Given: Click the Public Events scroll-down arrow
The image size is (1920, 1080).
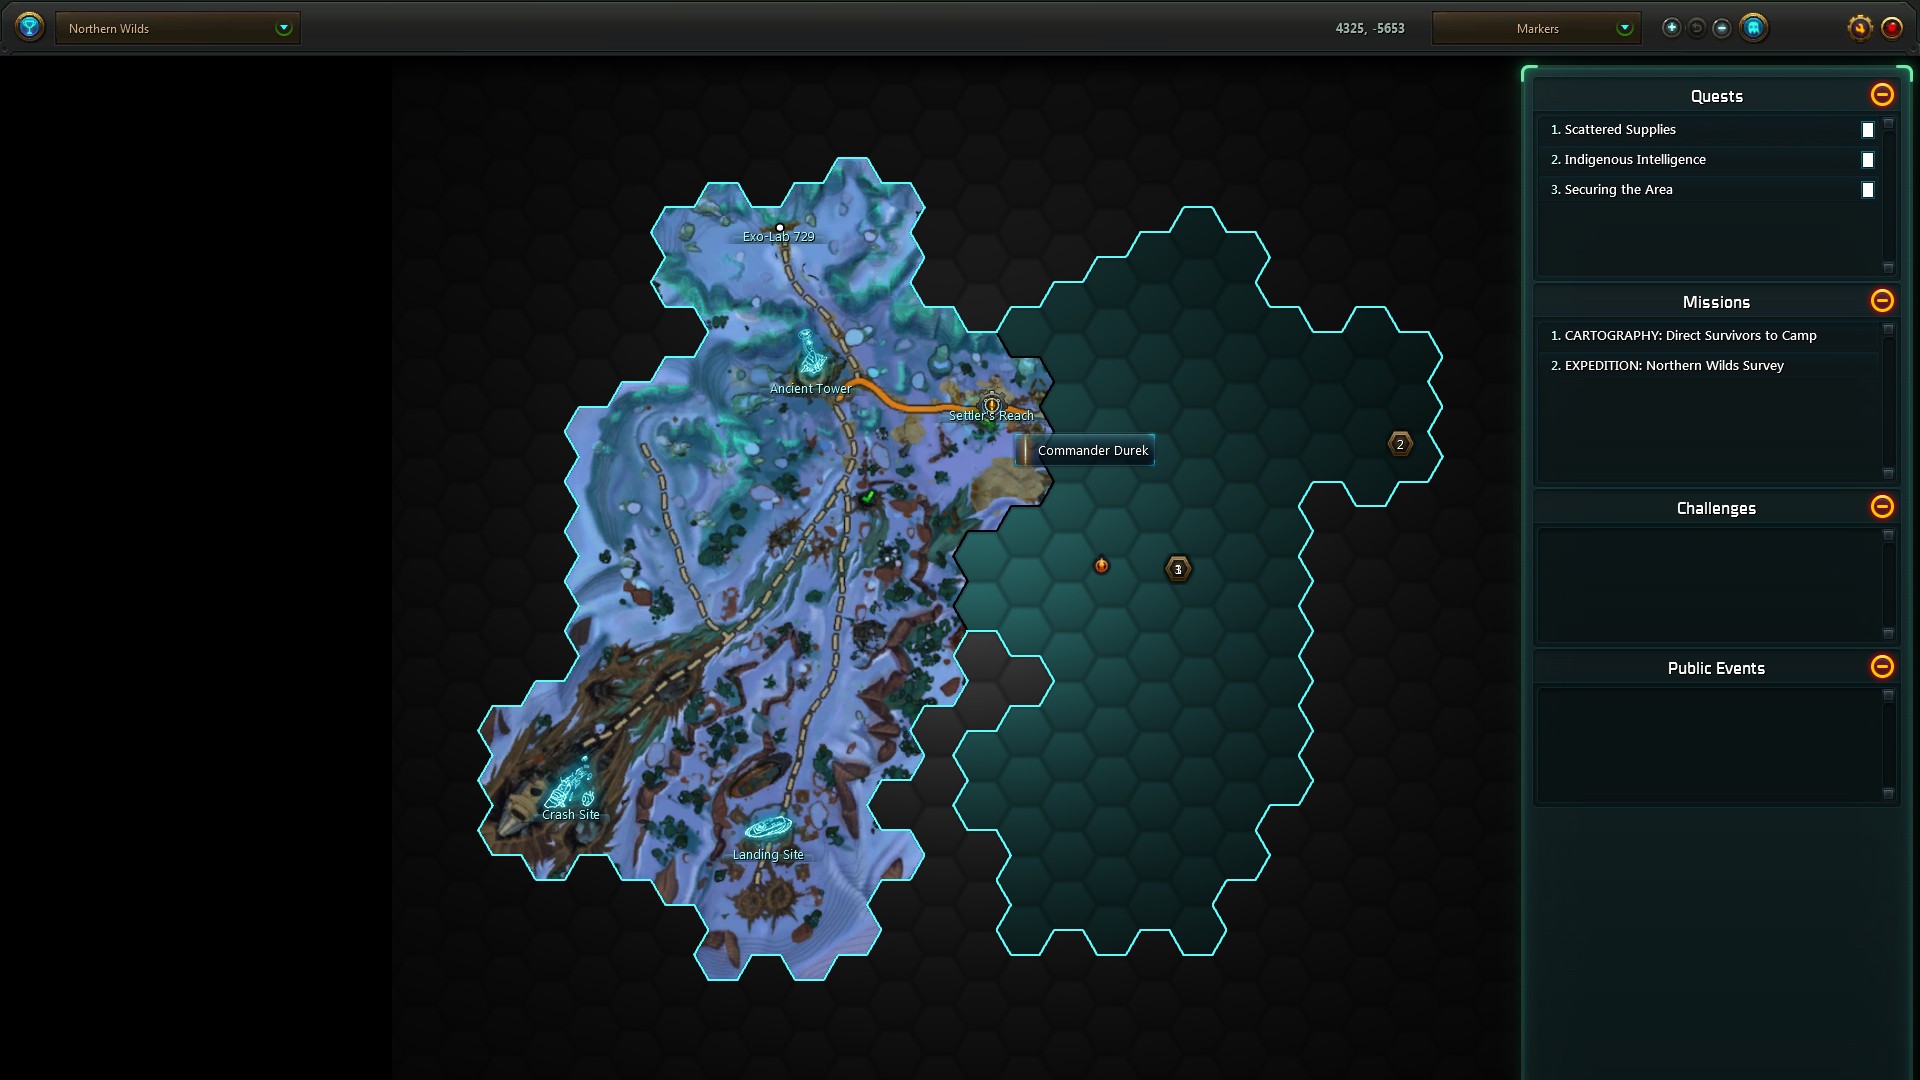Looking at the screenshot, I should pyautogui.click(x=1888, y=793).
